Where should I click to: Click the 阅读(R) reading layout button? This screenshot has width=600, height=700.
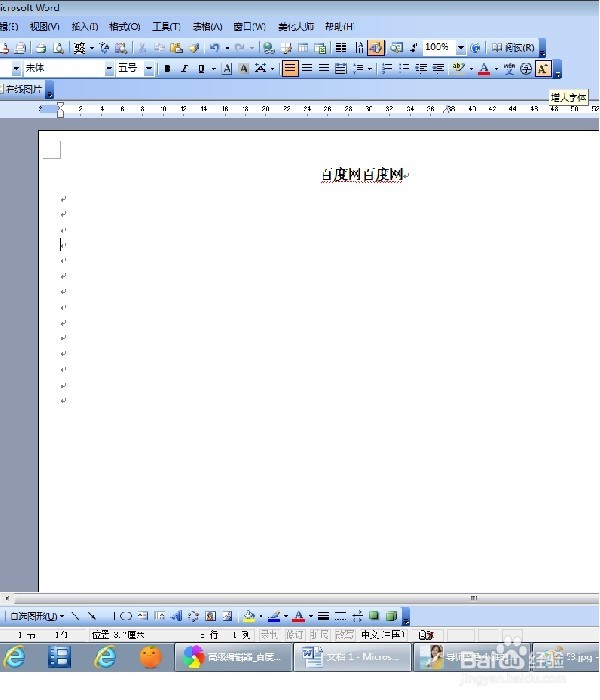[x=513, y=47]
